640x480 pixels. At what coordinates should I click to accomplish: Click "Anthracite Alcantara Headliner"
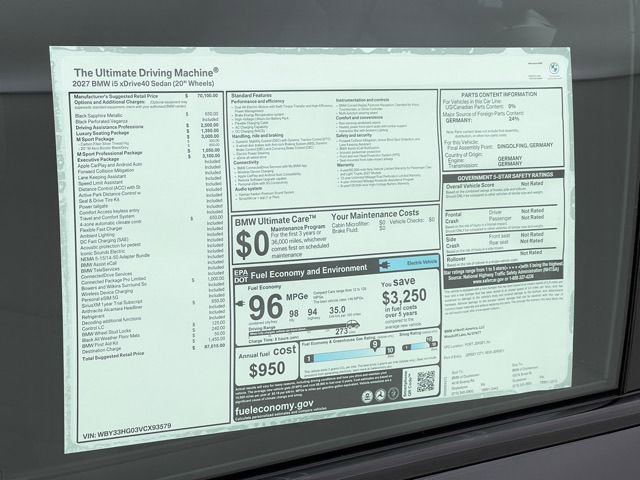(112, 310)
